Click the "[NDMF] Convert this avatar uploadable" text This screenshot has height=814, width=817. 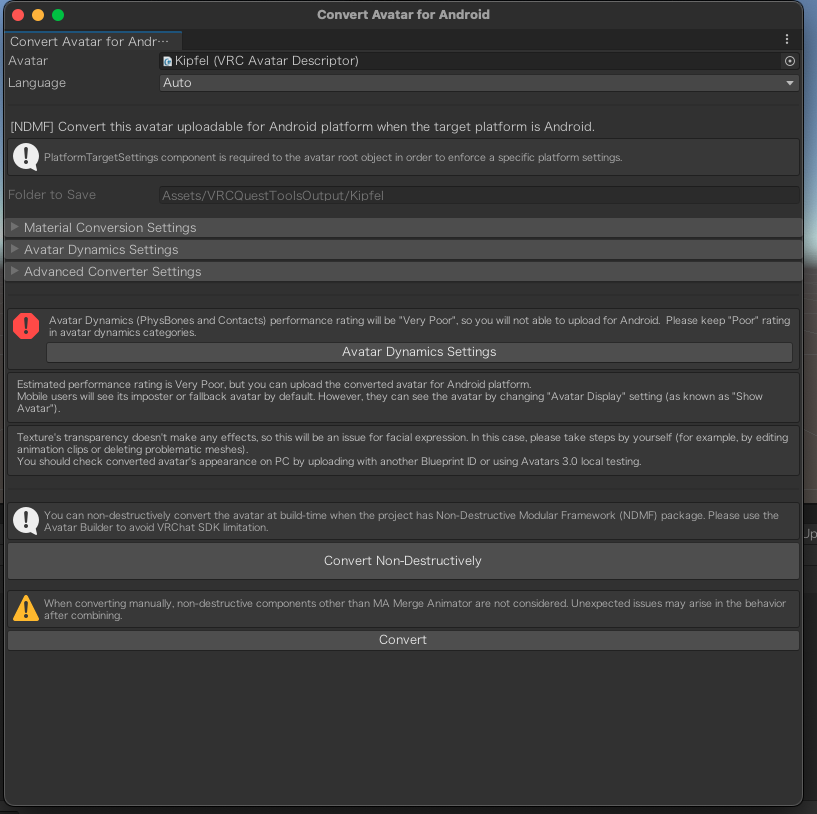(x=302, y=127)
